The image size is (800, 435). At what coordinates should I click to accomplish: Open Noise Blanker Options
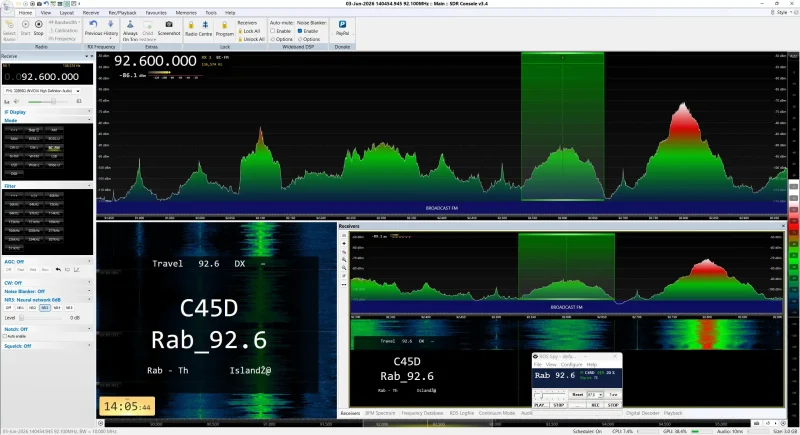coord(309,39)
